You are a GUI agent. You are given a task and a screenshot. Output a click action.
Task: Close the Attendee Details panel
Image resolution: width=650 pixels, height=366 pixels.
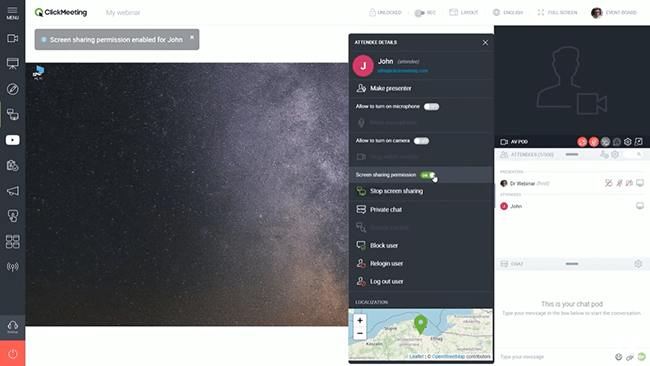click(x=485, y=42)
